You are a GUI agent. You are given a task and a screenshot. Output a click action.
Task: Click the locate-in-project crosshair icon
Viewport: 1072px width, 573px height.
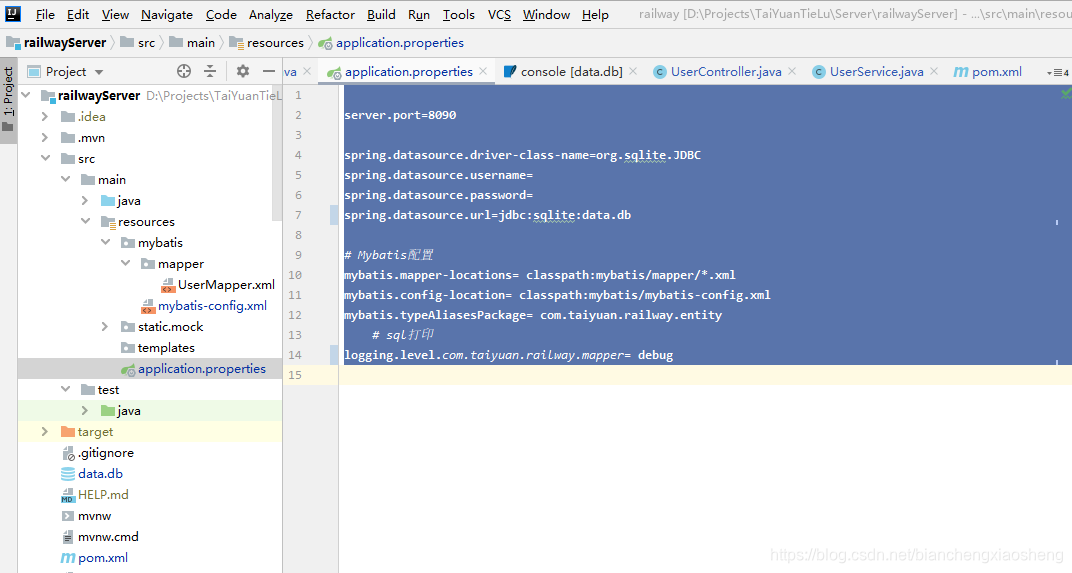tap(183, 71)
